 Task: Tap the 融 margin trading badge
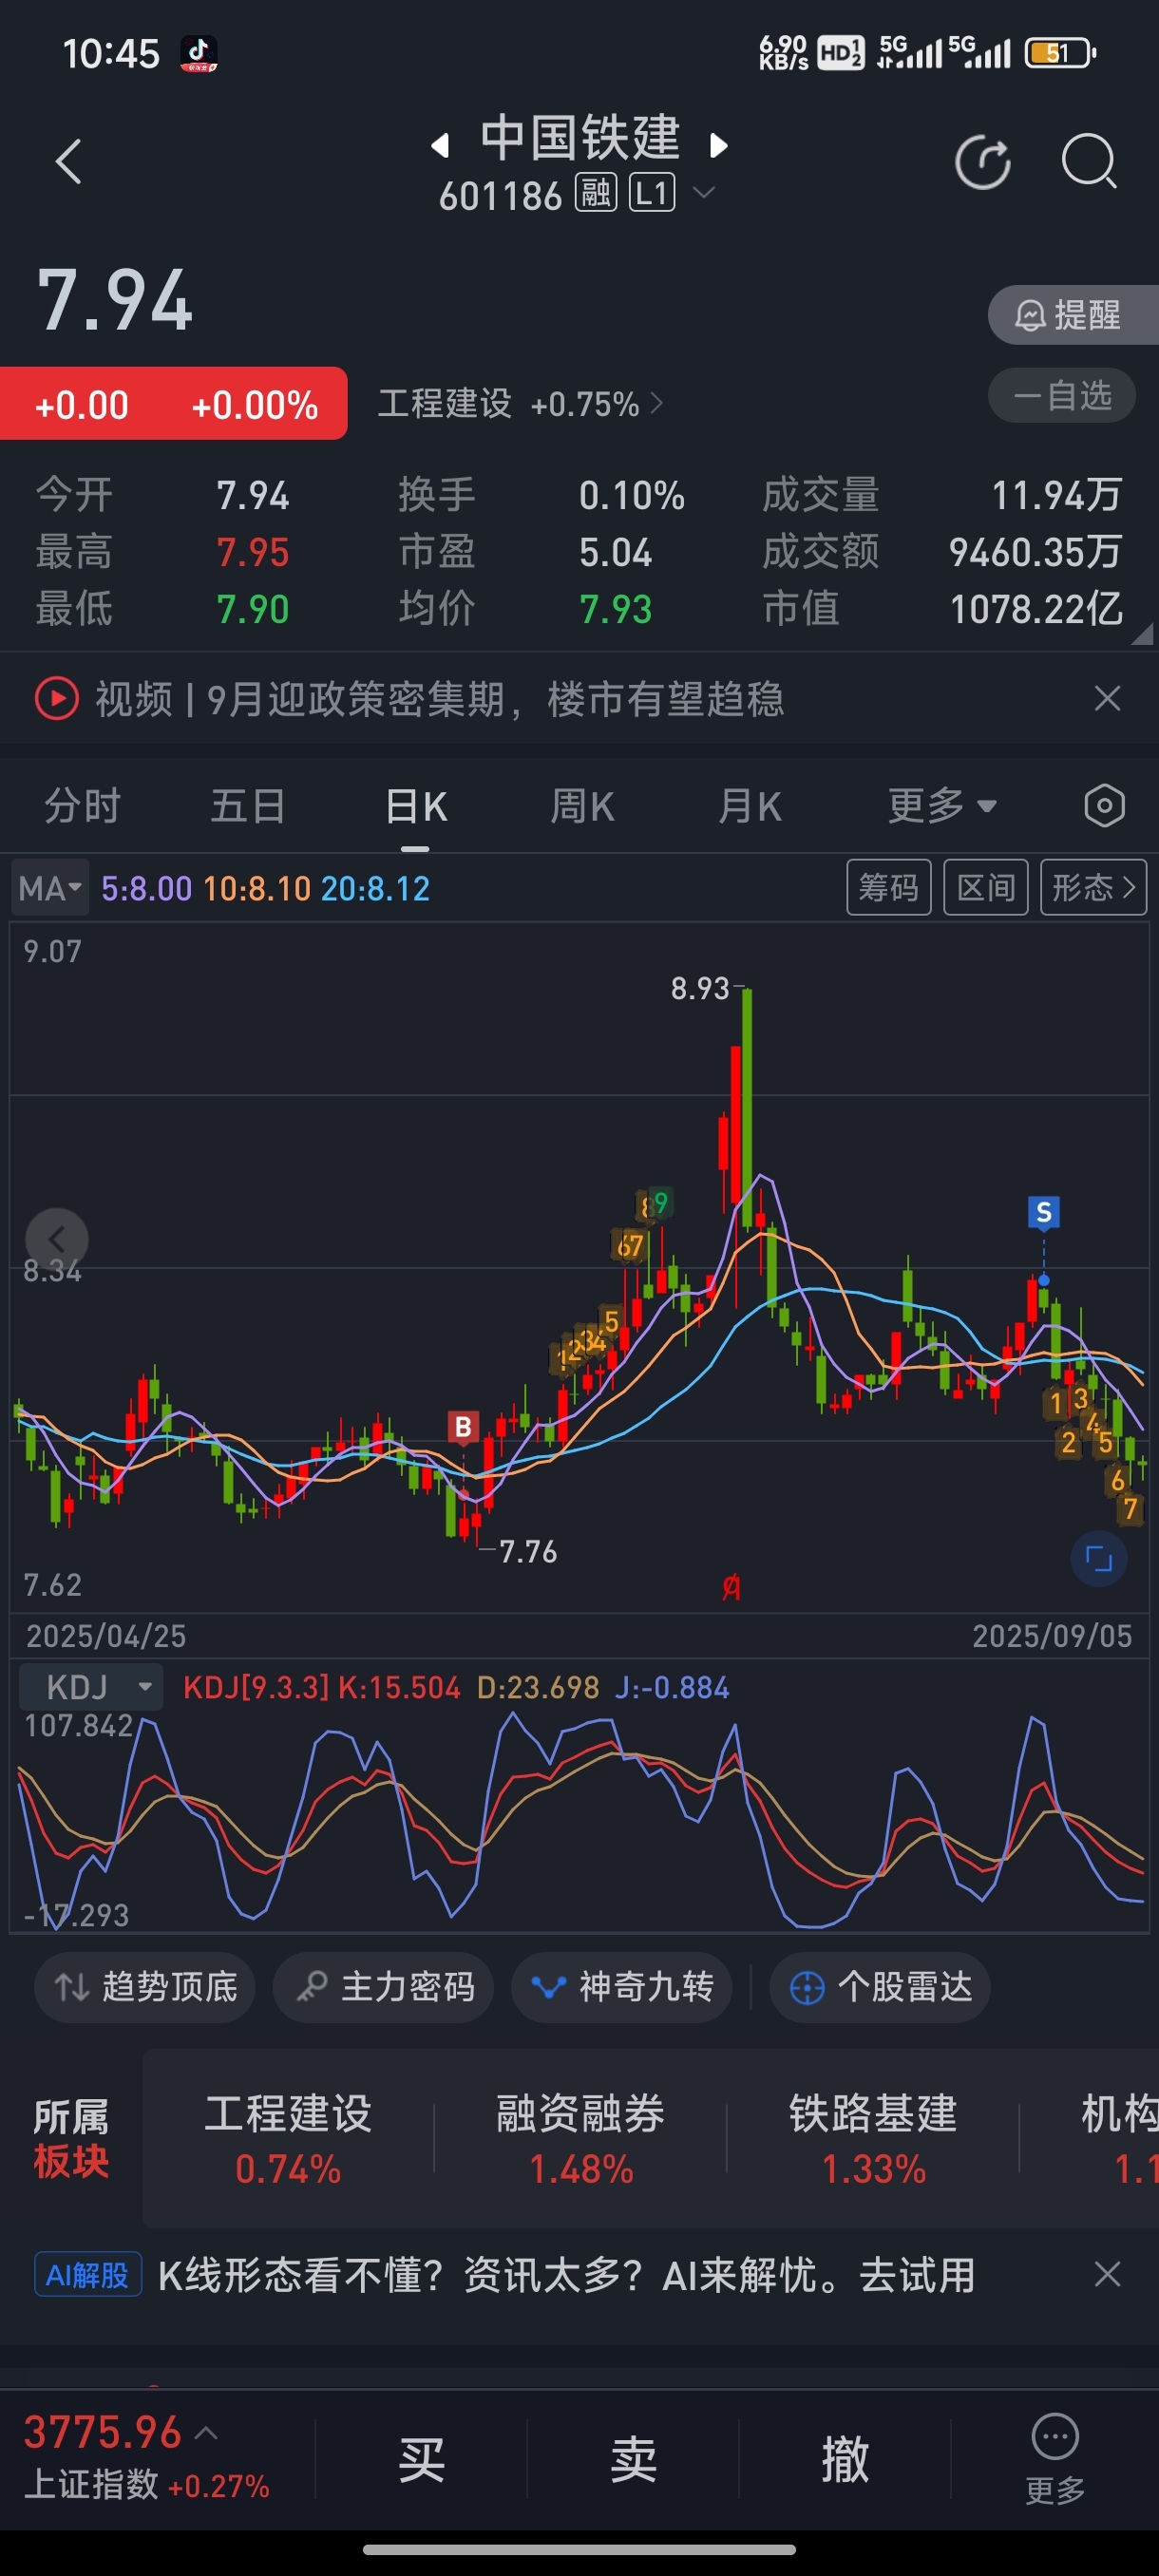coord(596,192)
